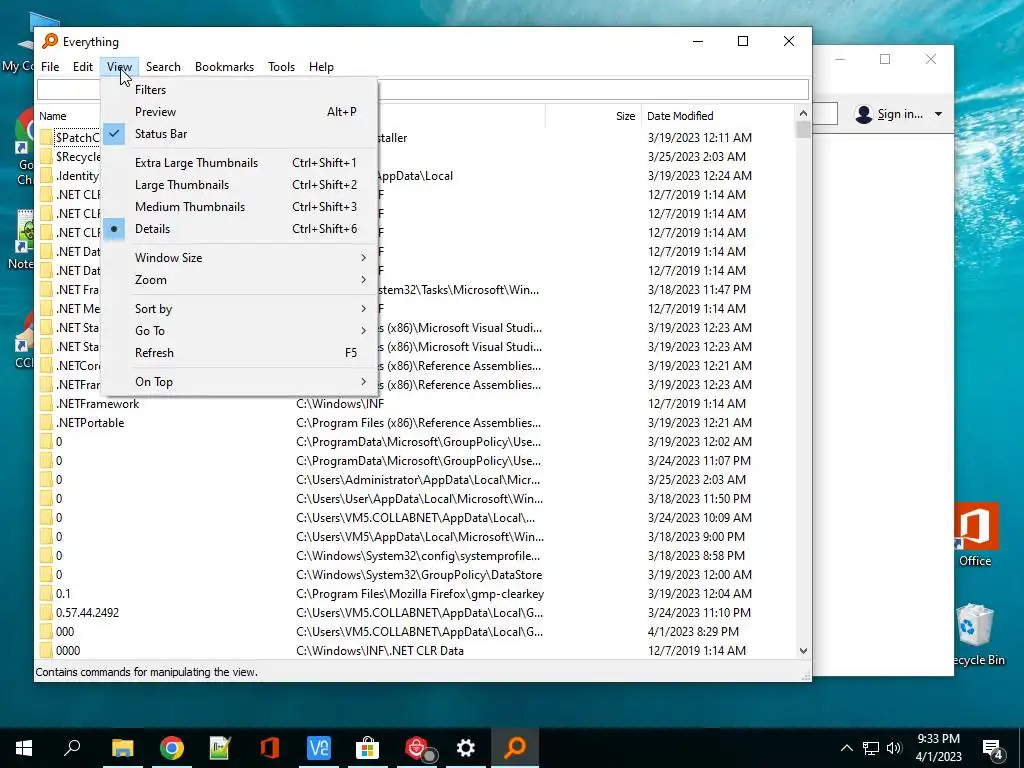The width and height of the screenshot is (1024, 768).
Task: Expand the Sort by submenu
Action: [239, 309]
